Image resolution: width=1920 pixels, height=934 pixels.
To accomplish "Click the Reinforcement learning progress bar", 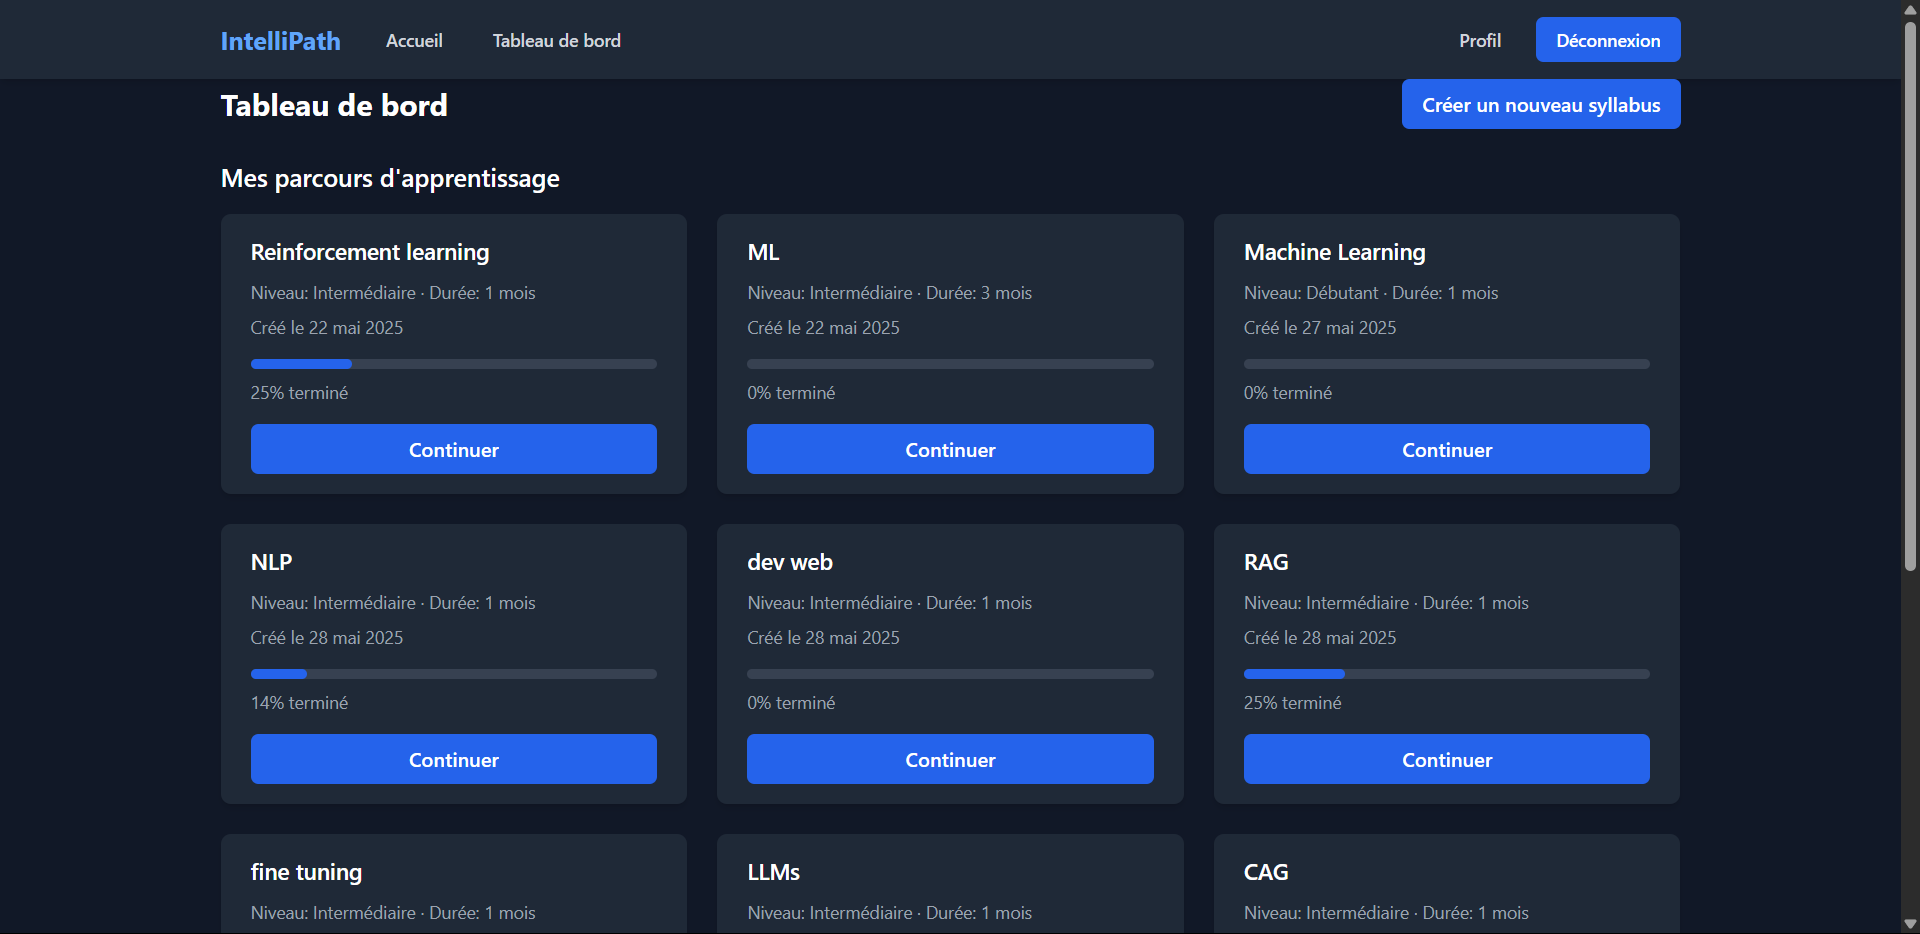I will click(x=453, y=364).
